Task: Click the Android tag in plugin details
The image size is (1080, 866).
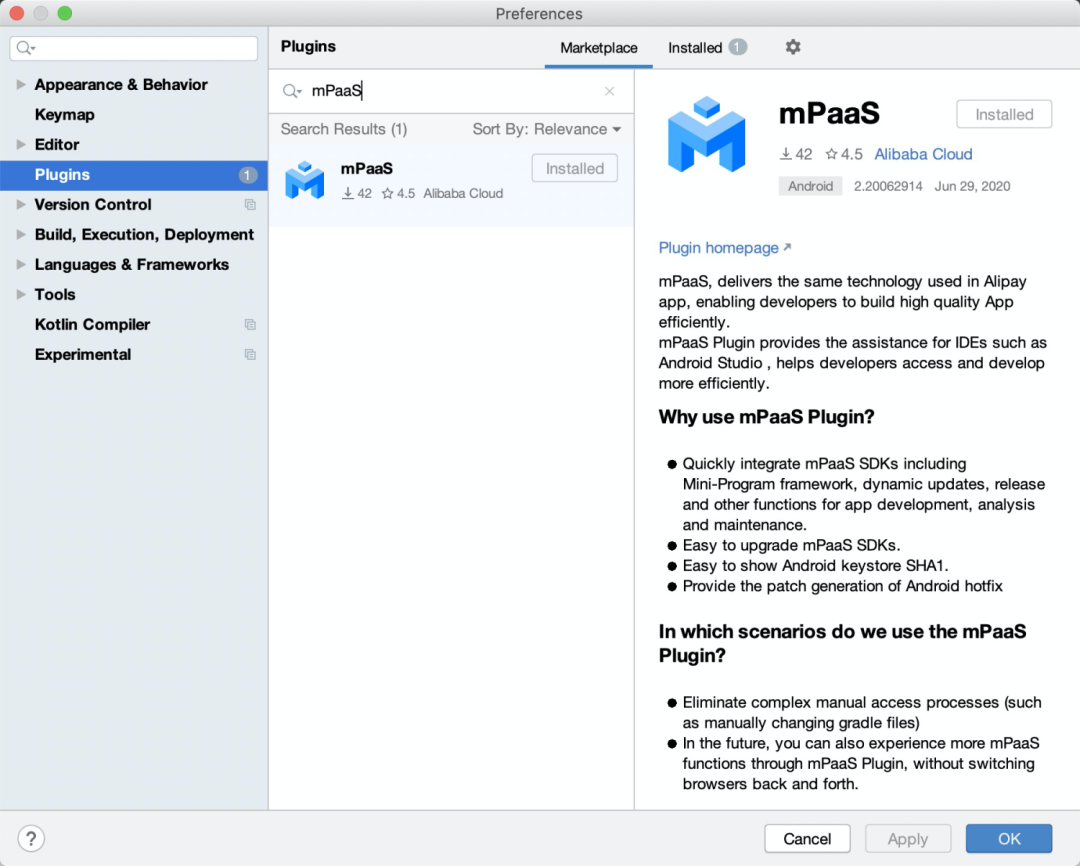Action: [x=810, y=186]
